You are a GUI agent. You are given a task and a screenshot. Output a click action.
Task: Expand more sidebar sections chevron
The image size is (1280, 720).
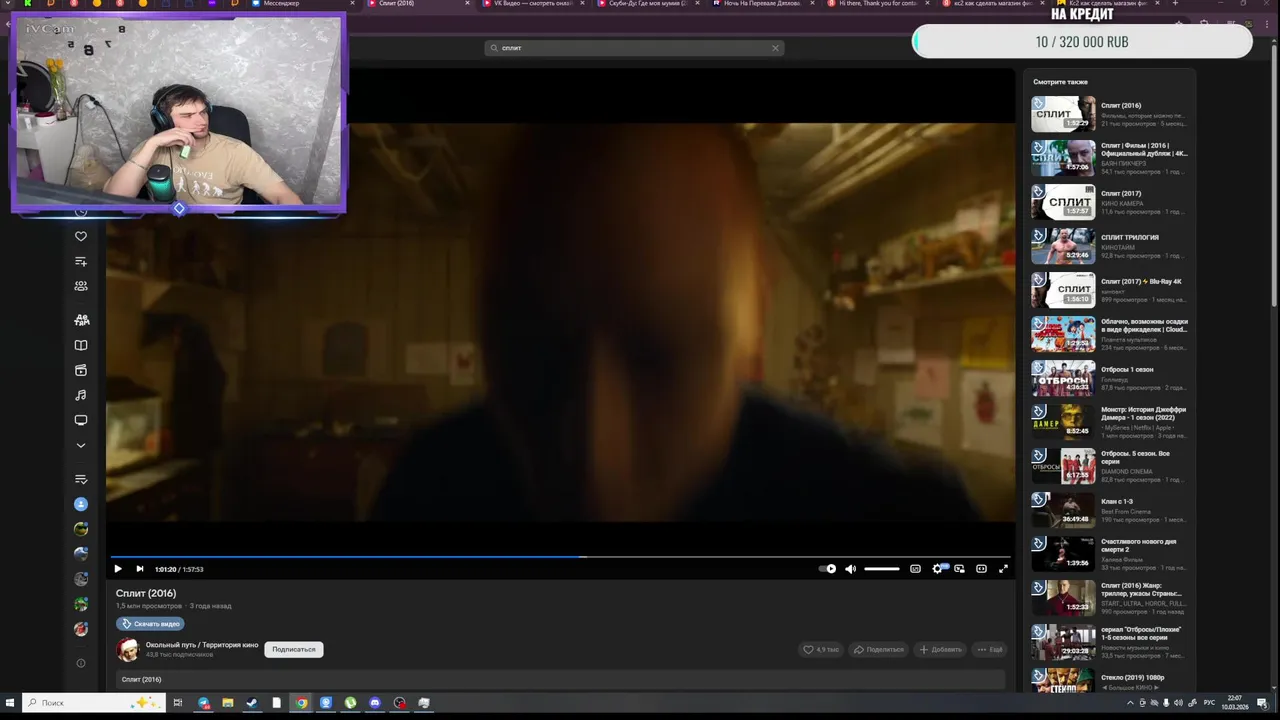(x=81, y=446)
